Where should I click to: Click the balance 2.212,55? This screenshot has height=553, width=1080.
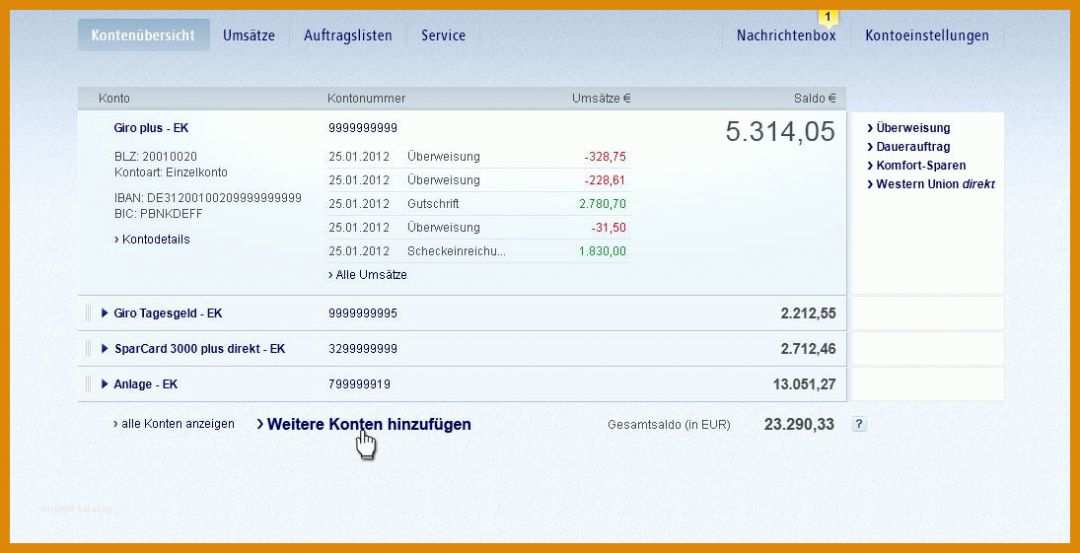click(809, 313)
